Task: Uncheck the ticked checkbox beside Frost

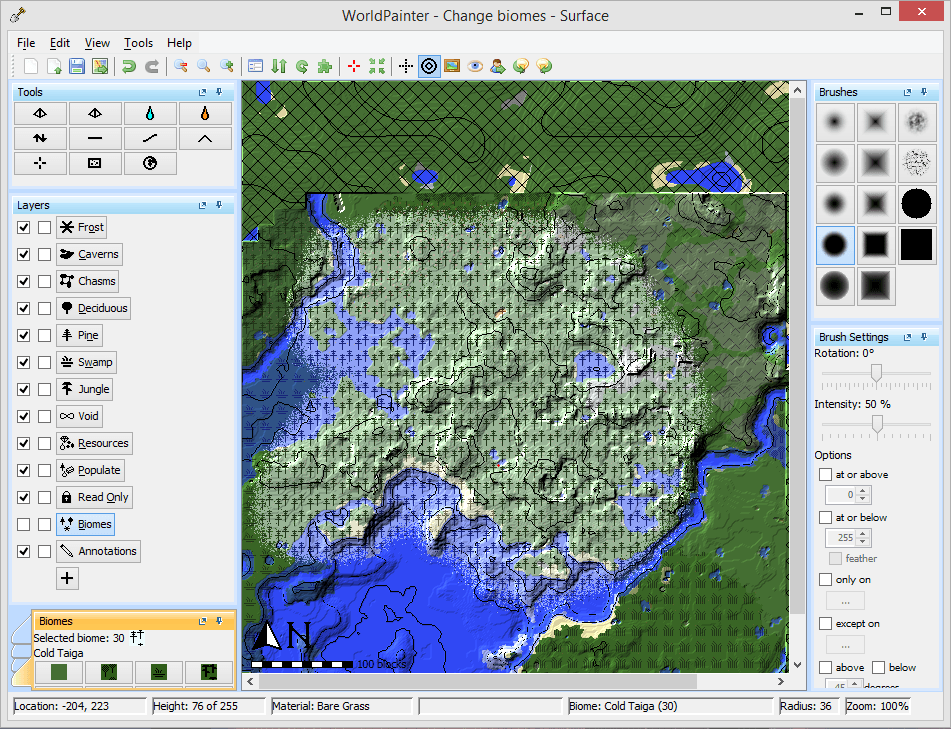Action: point(24,227)
